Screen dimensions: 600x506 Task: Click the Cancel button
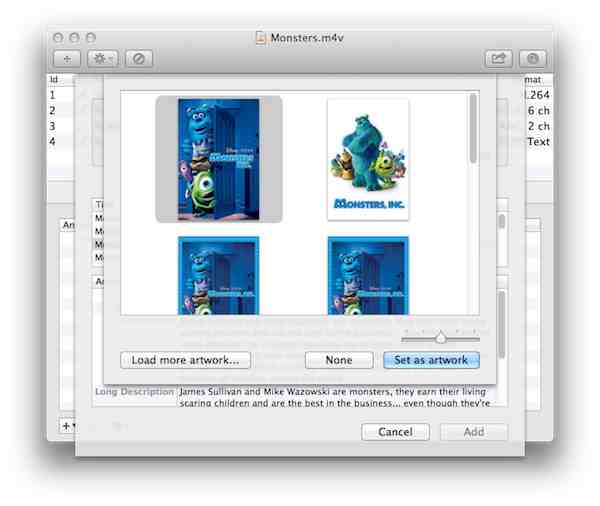[x=395, y=432]
